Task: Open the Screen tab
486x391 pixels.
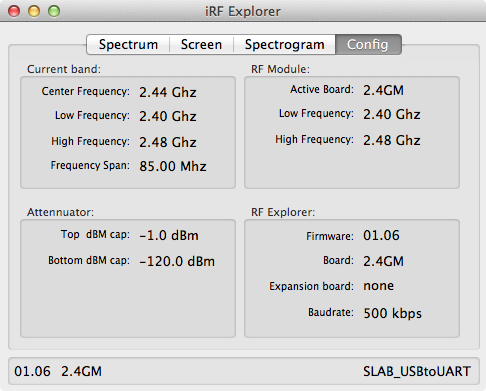Action: 201,44
